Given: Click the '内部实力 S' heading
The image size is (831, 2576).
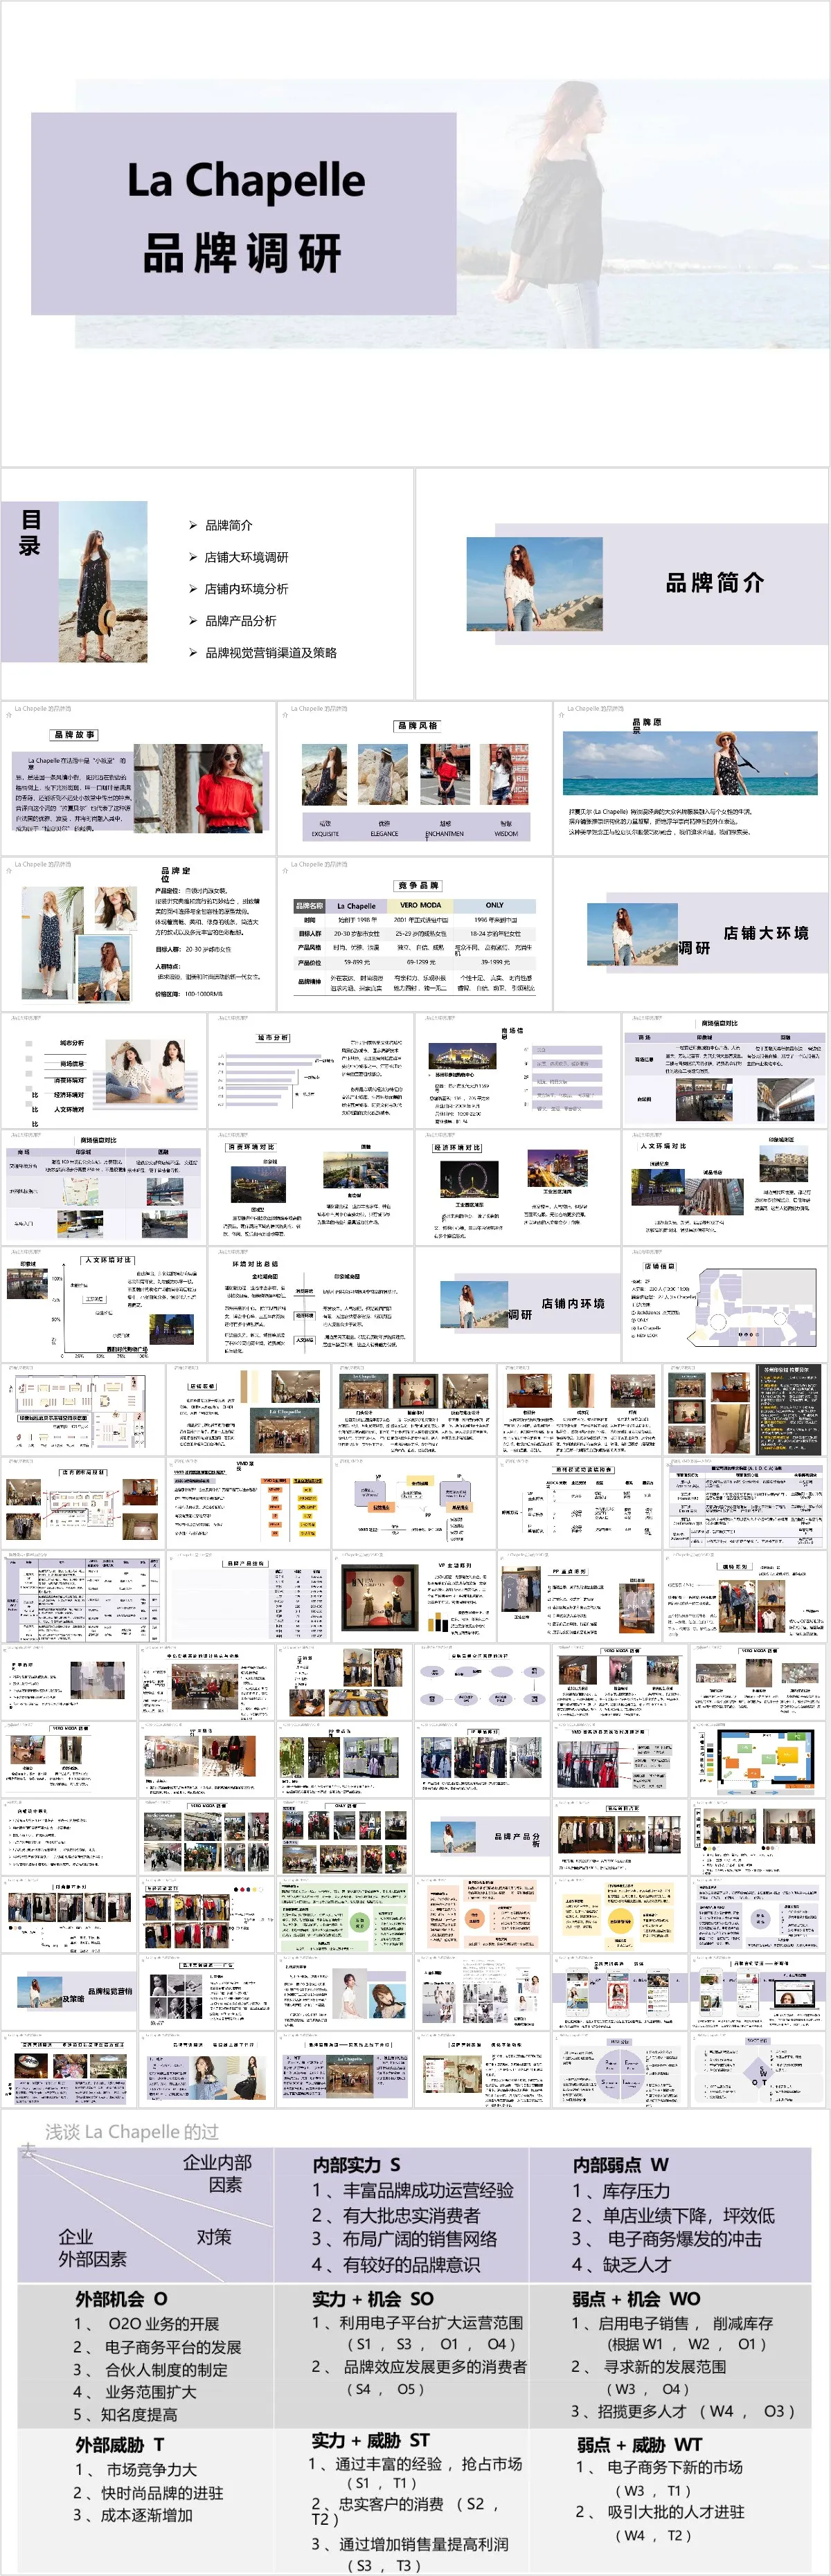Looking at the screenshot, I should 356,2164.
